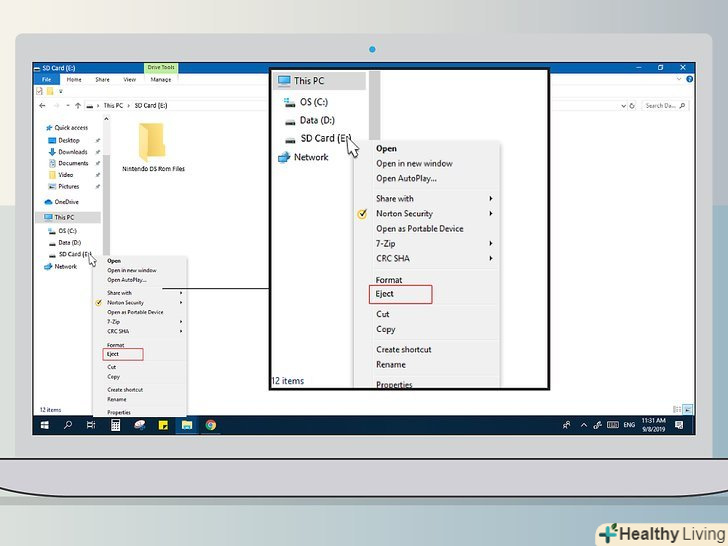This screenshot has height=546, width=728.
Task: Select OS (C:) in magnified navigation pane
Action: (x=306, y=102)
